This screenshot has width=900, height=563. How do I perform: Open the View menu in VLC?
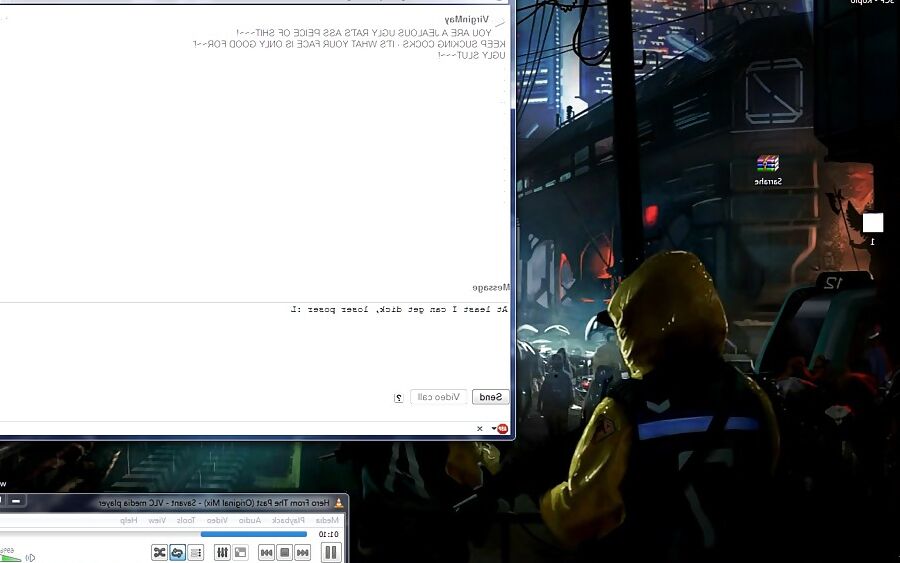pos(157,520)
